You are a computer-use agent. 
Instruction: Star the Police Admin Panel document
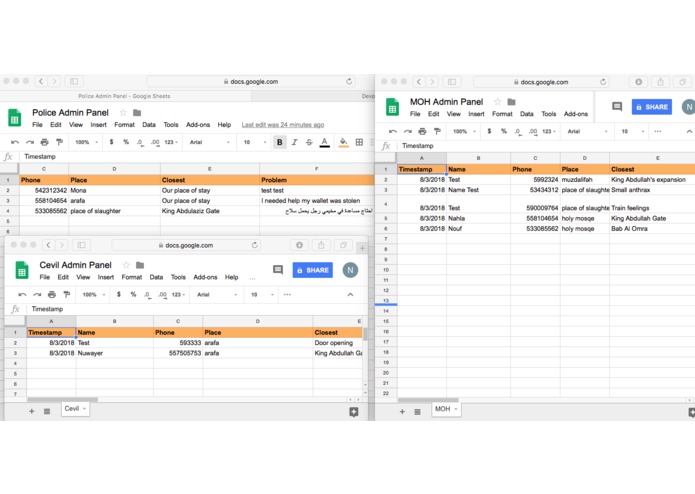coord(123,113)
